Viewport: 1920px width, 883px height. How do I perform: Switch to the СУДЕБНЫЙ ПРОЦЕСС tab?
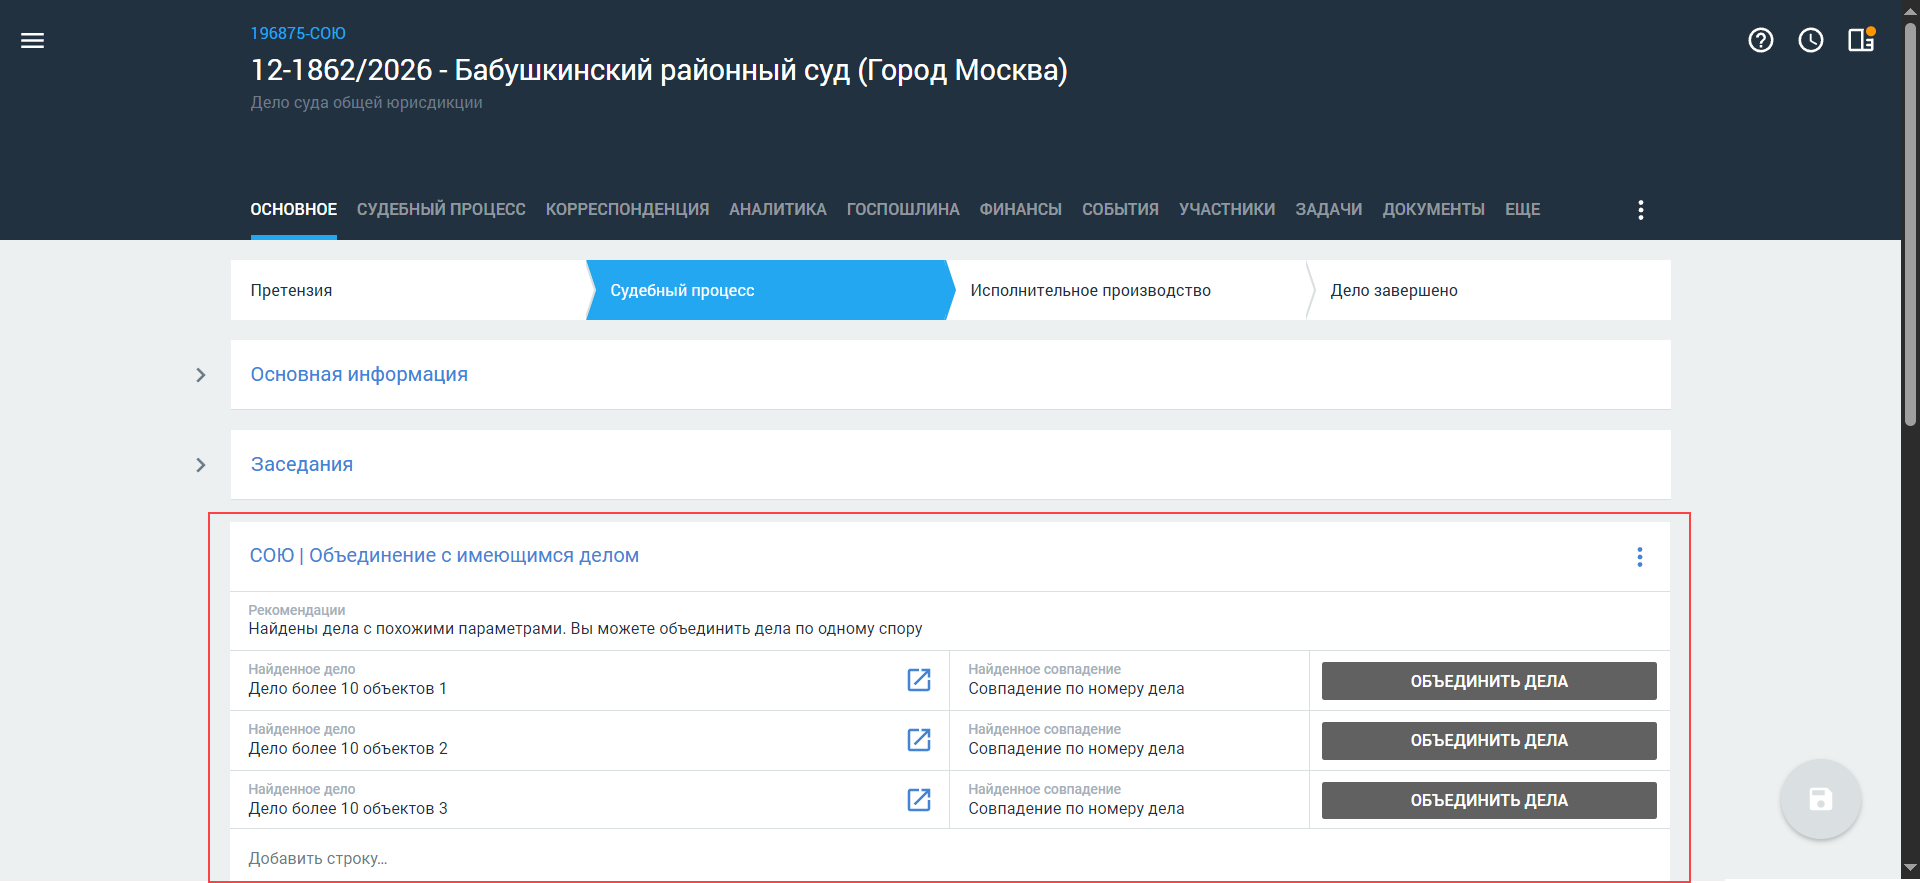pyautogui.click(x=441, y=209)
